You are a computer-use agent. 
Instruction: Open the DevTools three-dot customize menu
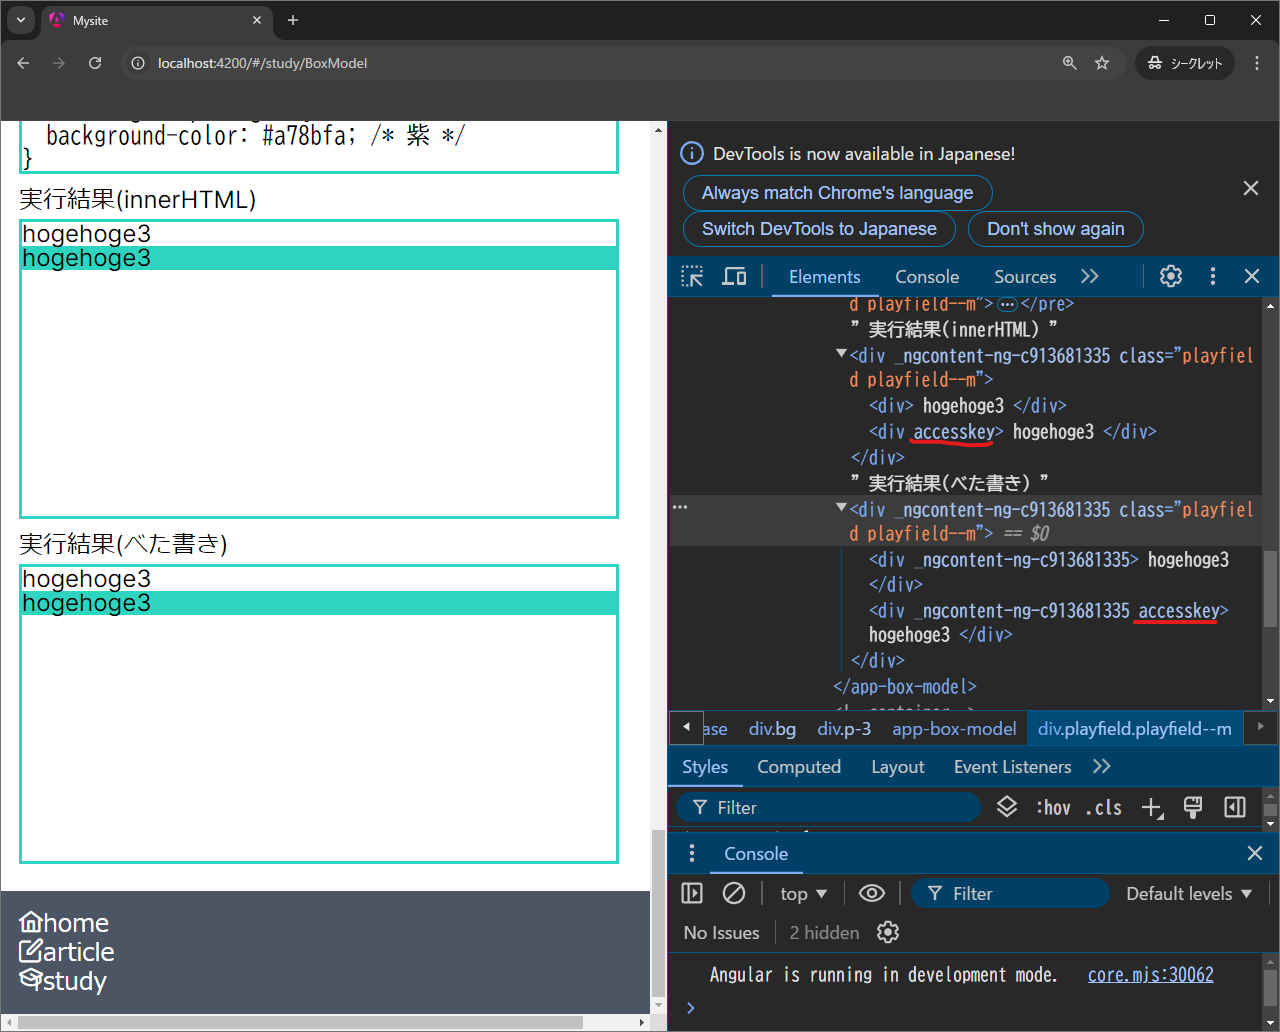pos(1212,277)
